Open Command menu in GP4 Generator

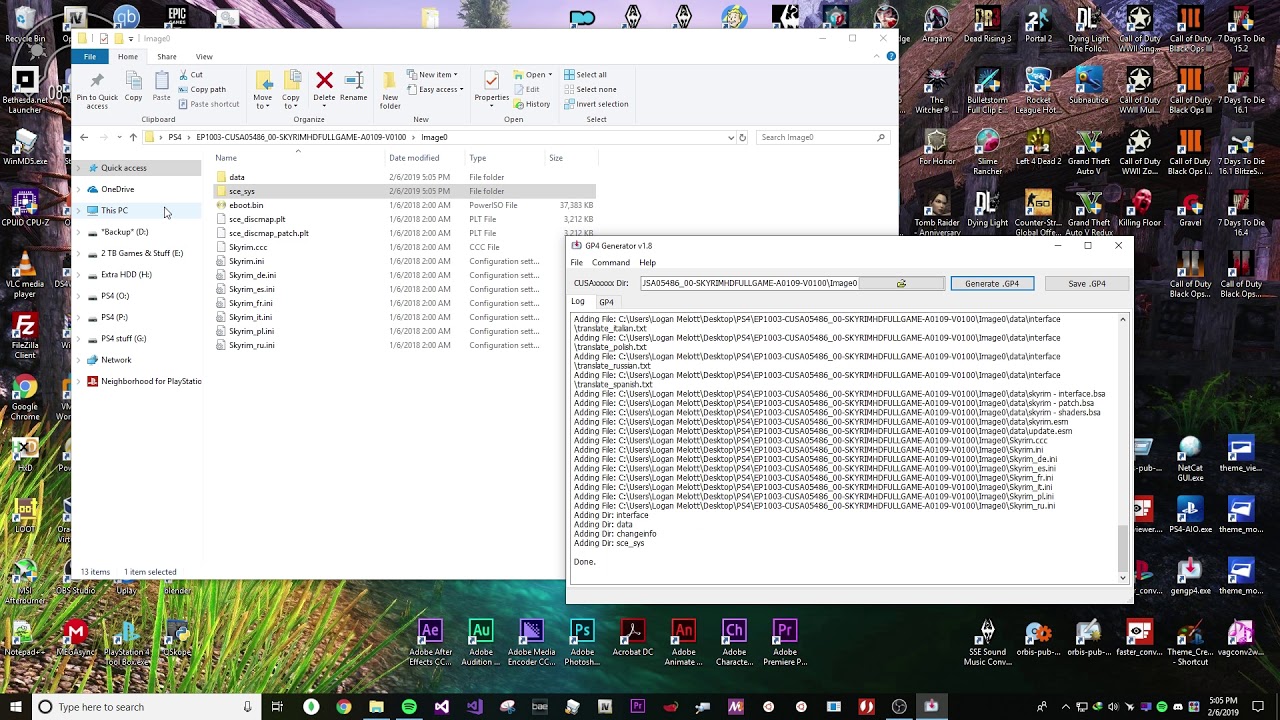[x=611, y=263]
